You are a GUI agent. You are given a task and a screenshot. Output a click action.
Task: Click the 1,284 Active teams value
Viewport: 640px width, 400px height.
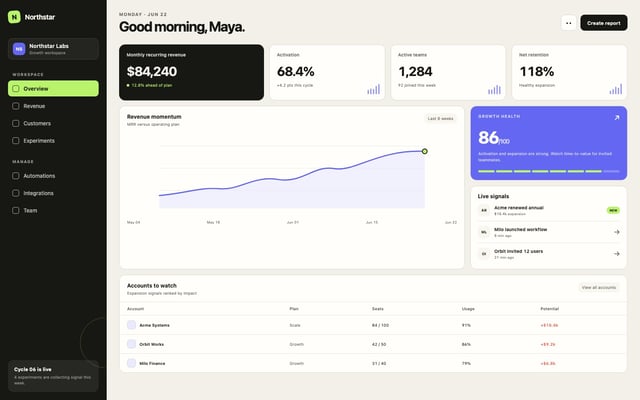coord(415,71)
